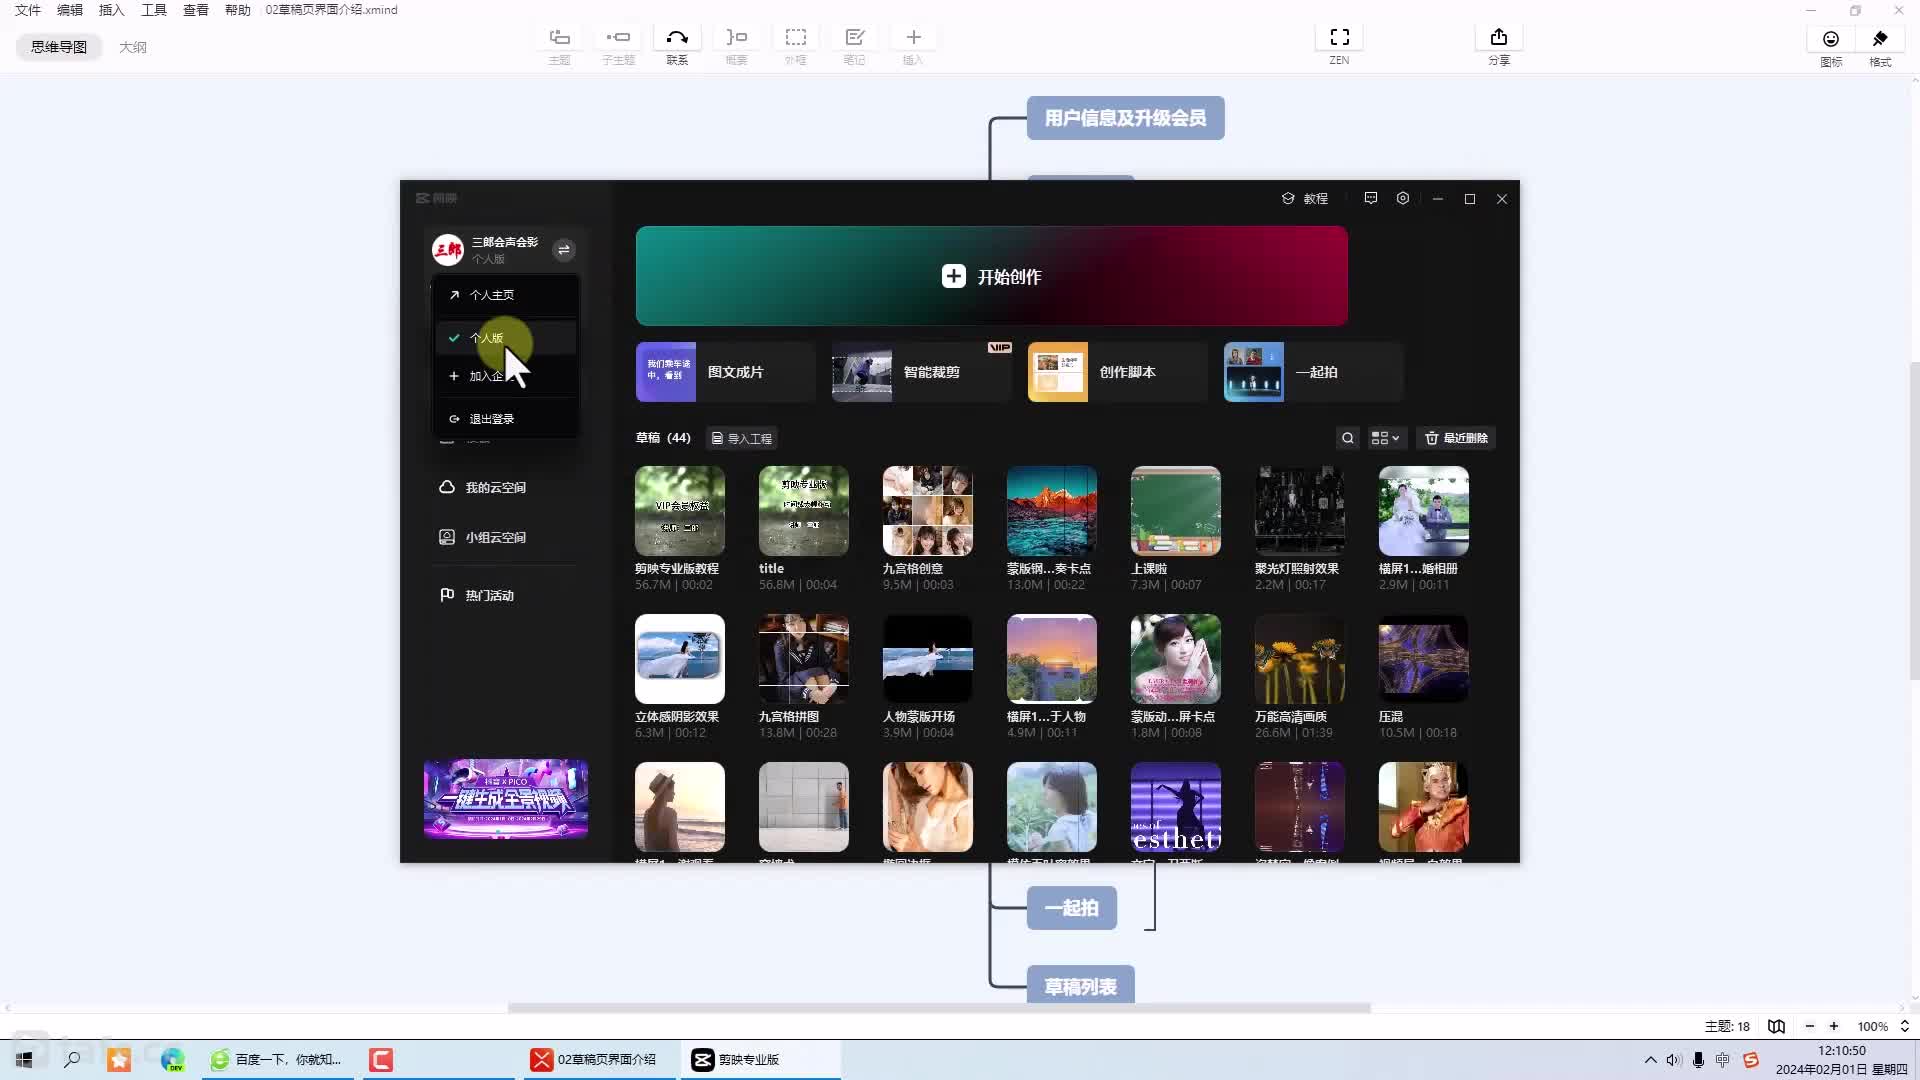Viewport: 1920px width, 1080px height.
Task: Open the 格式 format panel
Action: click(1880, 39)
